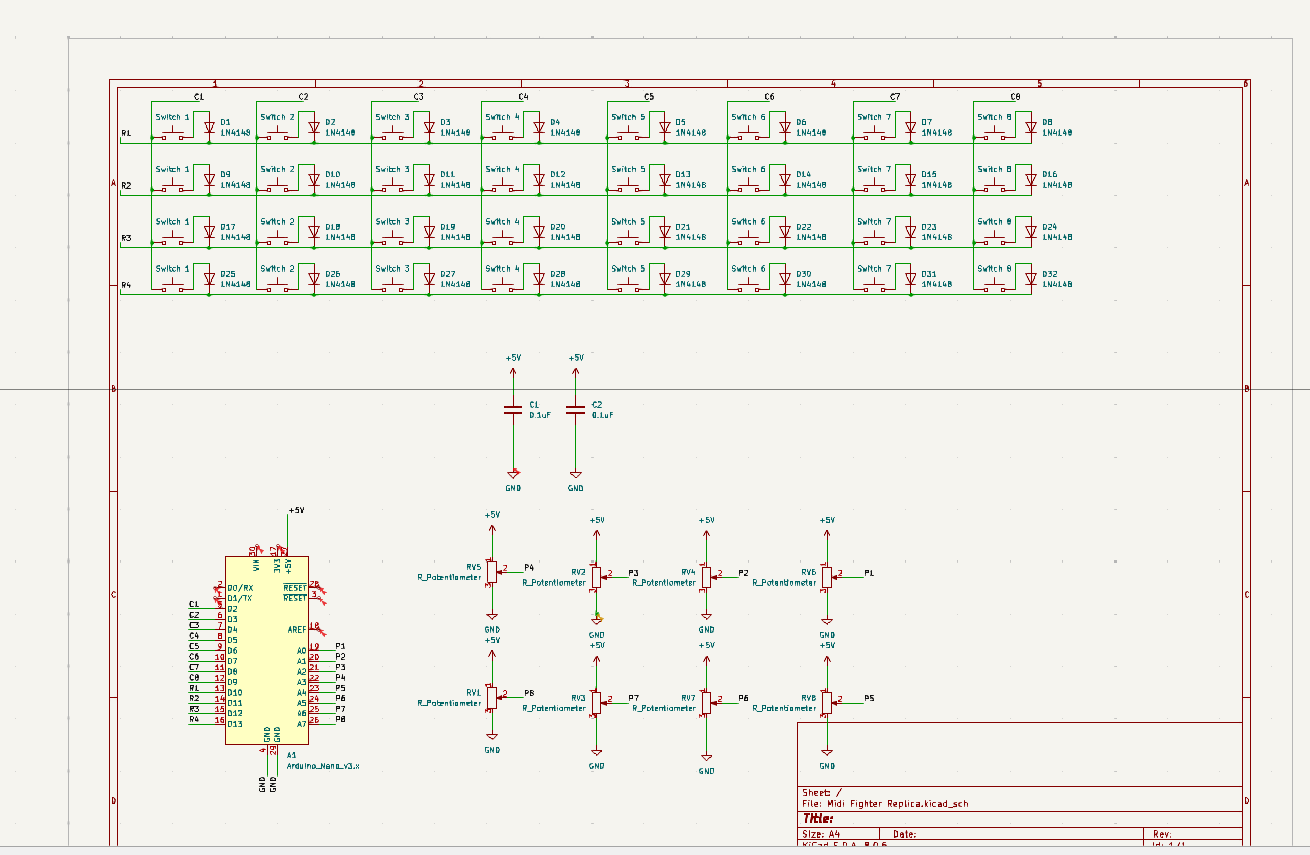Image resolution: width=1310 pixels, height=855 pixels.
Task: Click the Rev: field in title block
Action: (x=1162, y=833)
